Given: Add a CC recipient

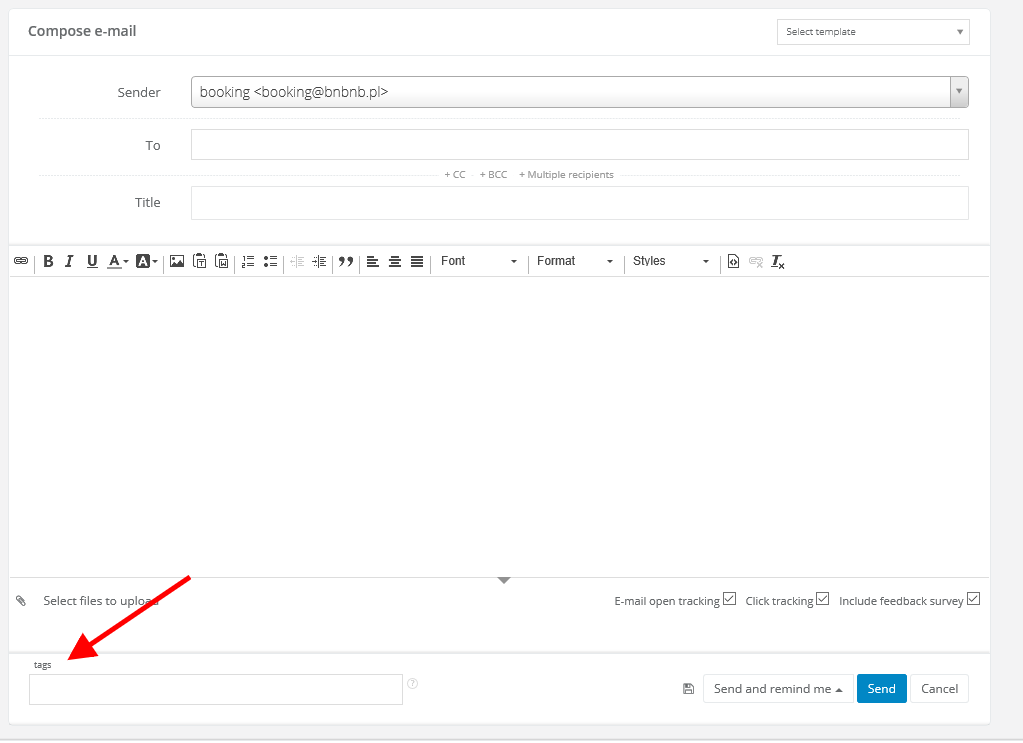Looking at the screenshot, I should (x=455, y=175).
